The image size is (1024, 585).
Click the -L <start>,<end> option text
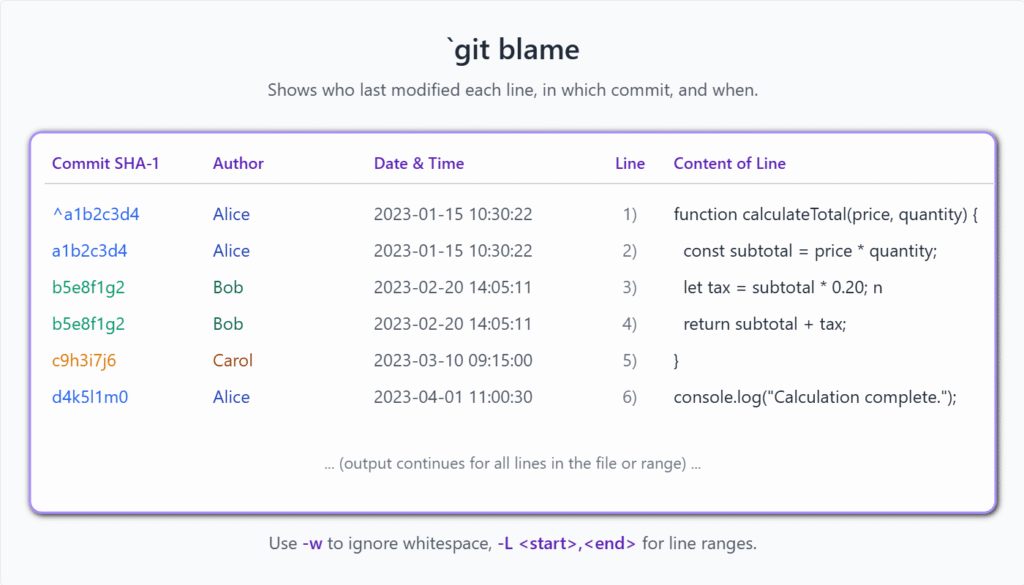566,543
